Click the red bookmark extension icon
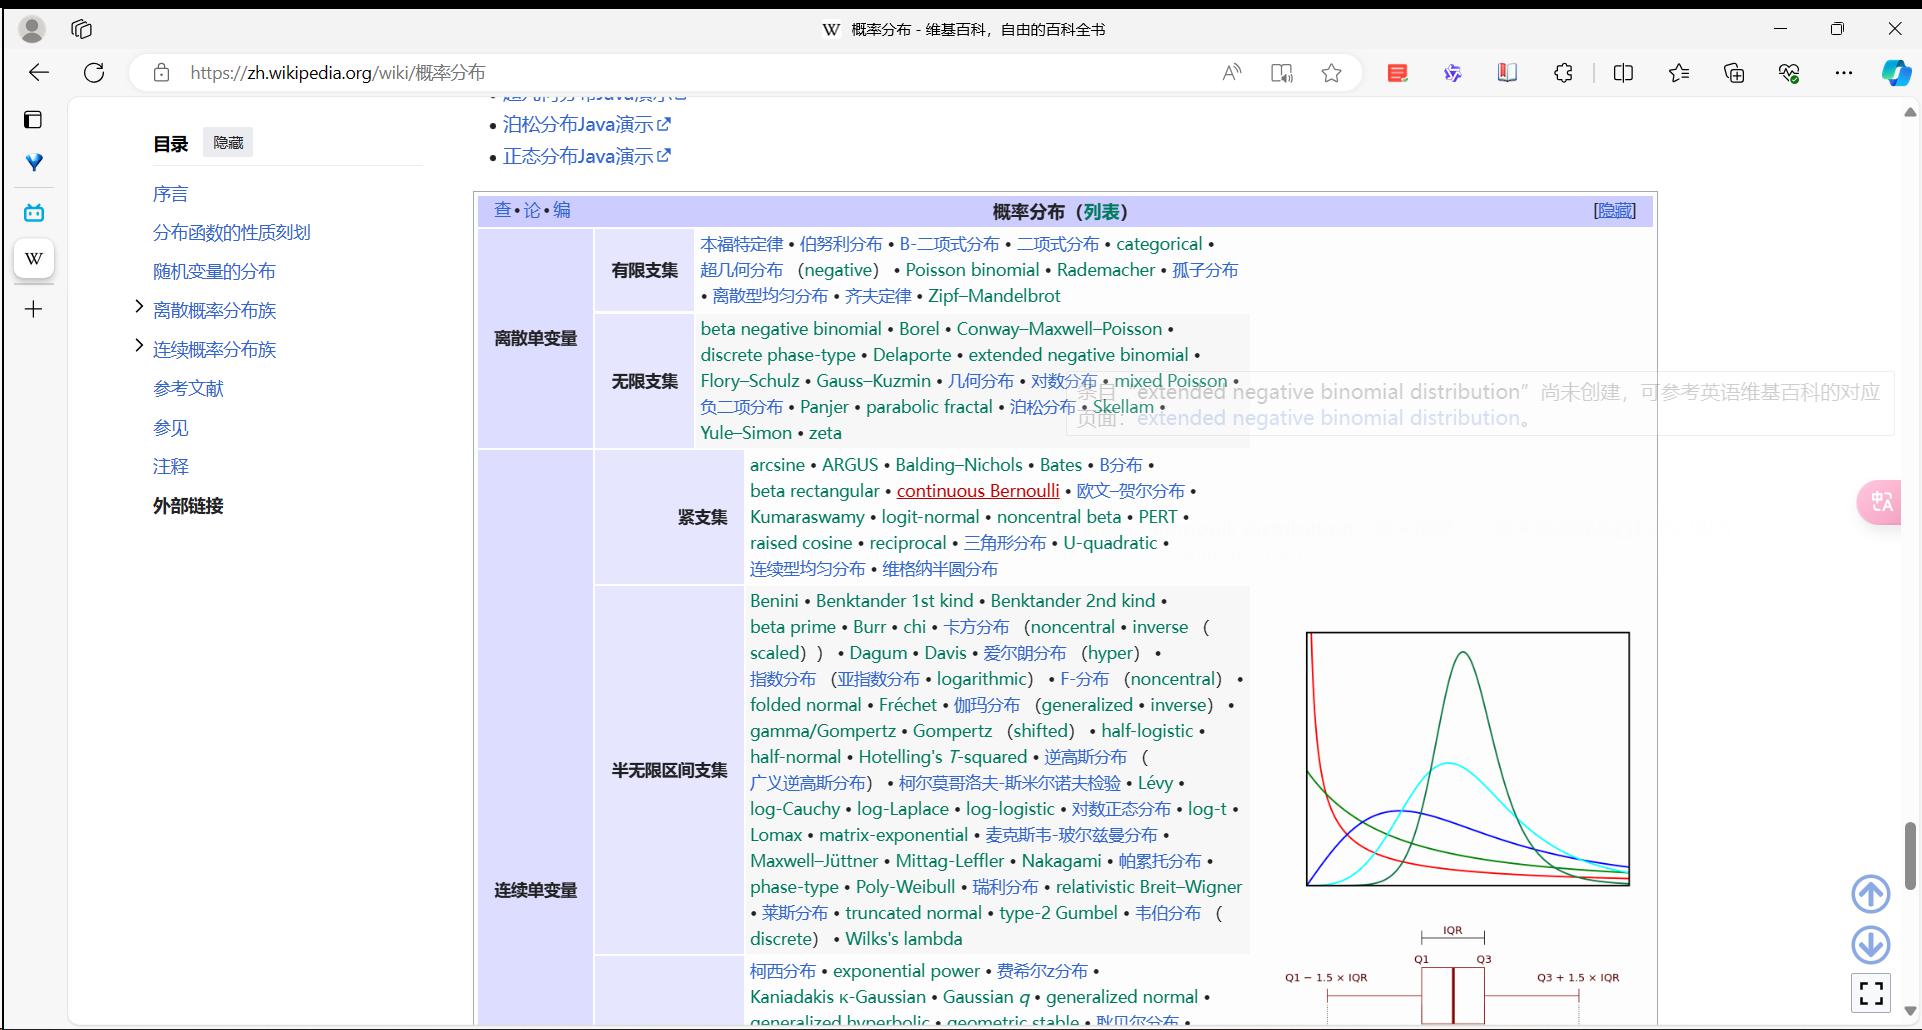The image size is (1922, 1030). tap(1507, 72)
